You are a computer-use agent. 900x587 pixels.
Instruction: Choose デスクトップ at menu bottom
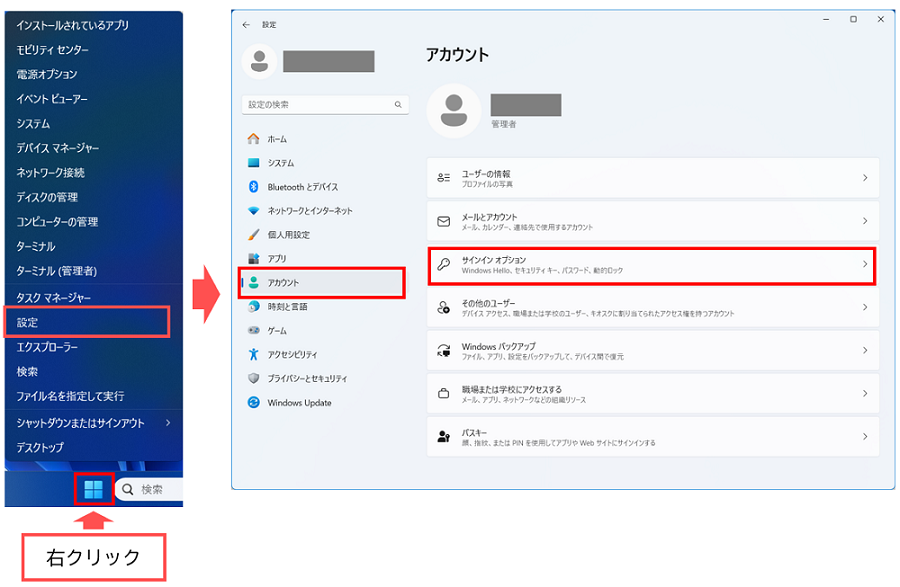(x=40, y=447)
